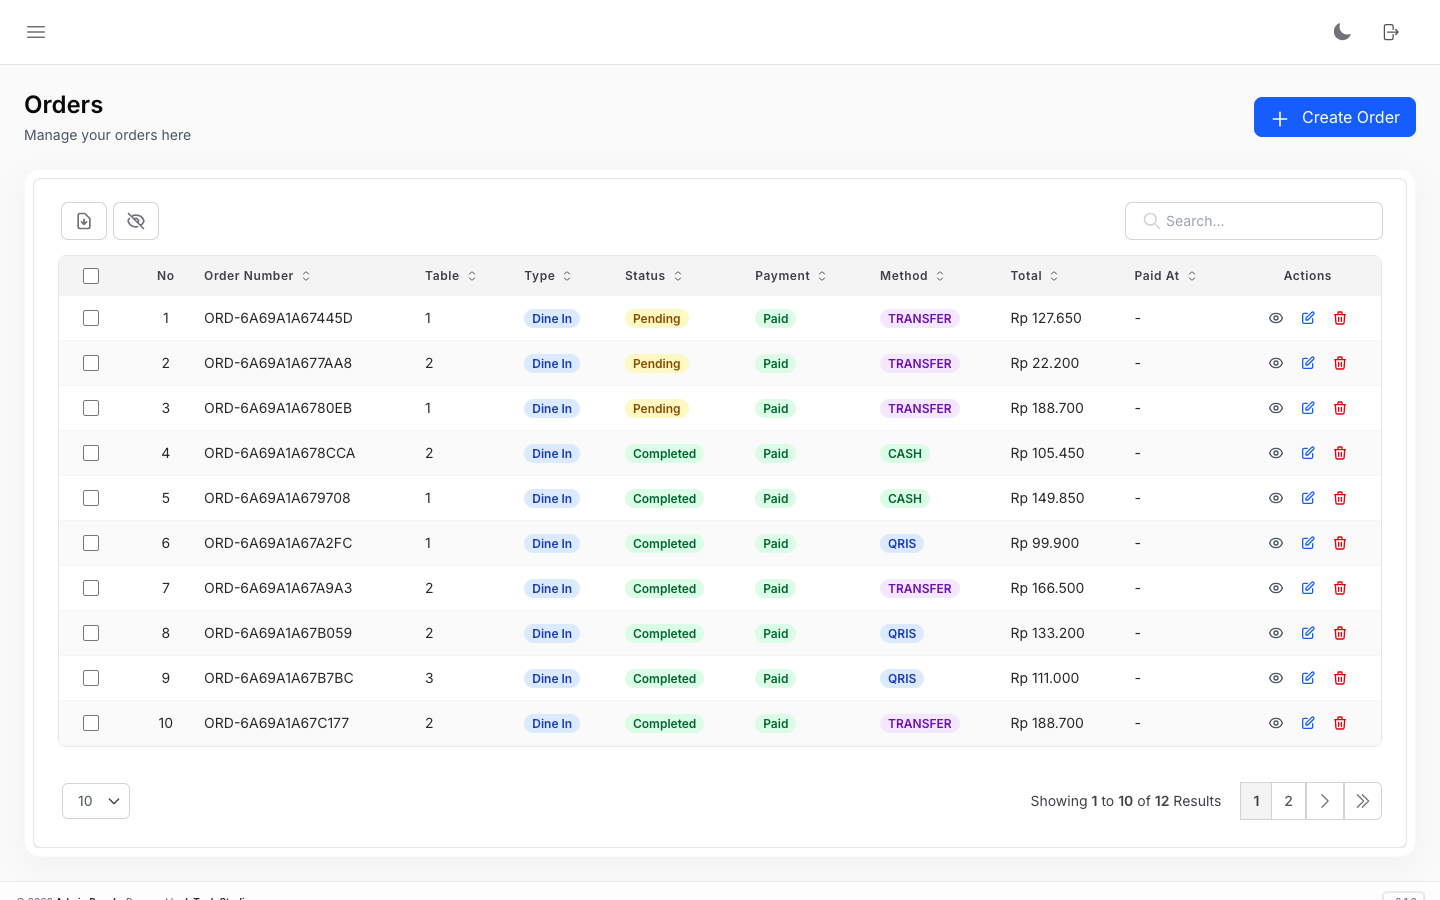This screenshot has height=900, width=1440.
Task: Click total Rp 99.900
Action: click(x=1045, y=543)
